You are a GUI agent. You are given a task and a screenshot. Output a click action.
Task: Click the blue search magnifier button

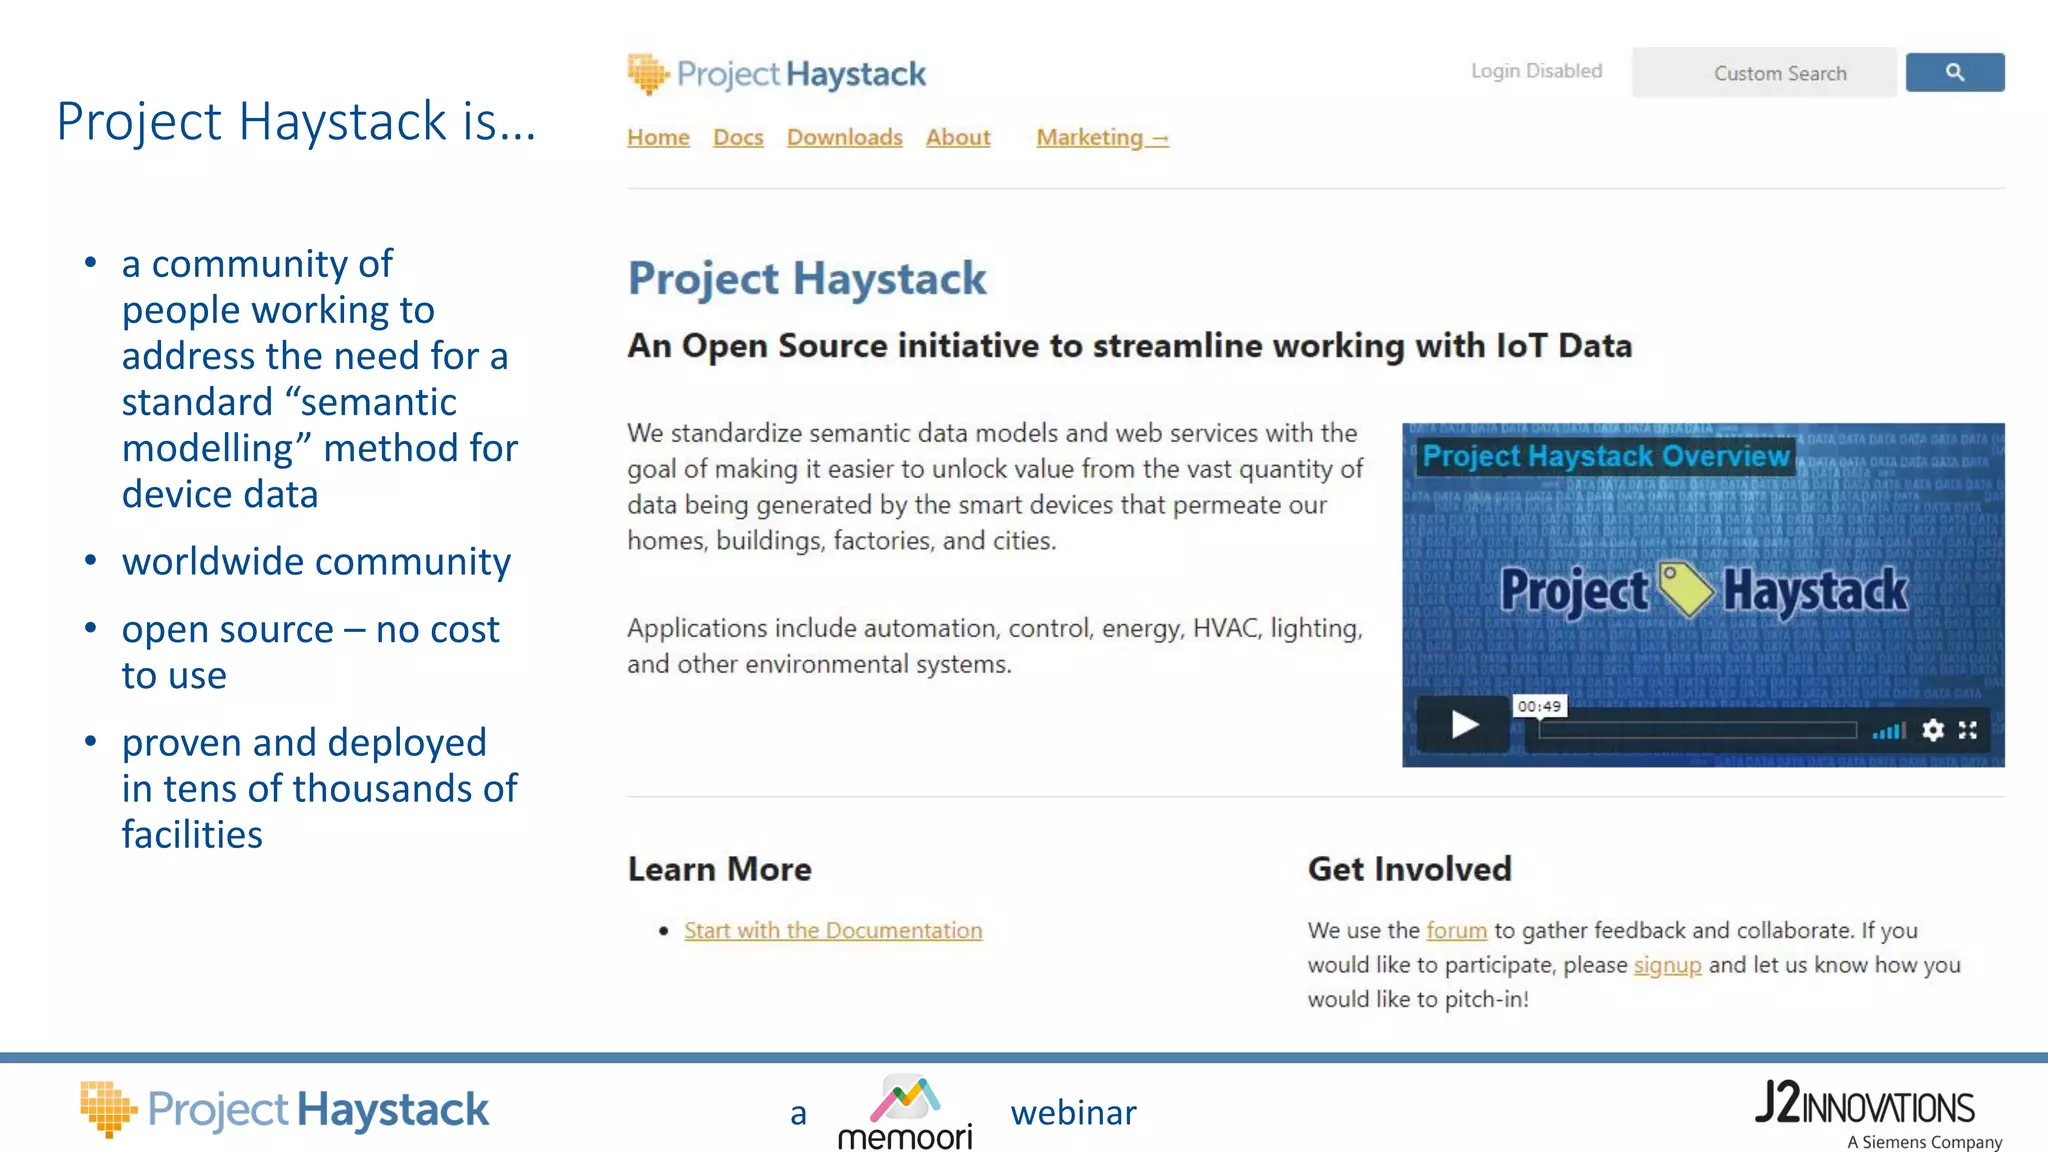(1954, 72)
